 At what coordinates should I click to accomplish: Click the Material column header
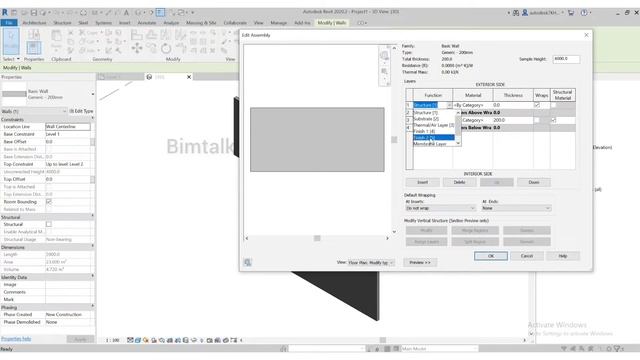[x=473, y=95]
